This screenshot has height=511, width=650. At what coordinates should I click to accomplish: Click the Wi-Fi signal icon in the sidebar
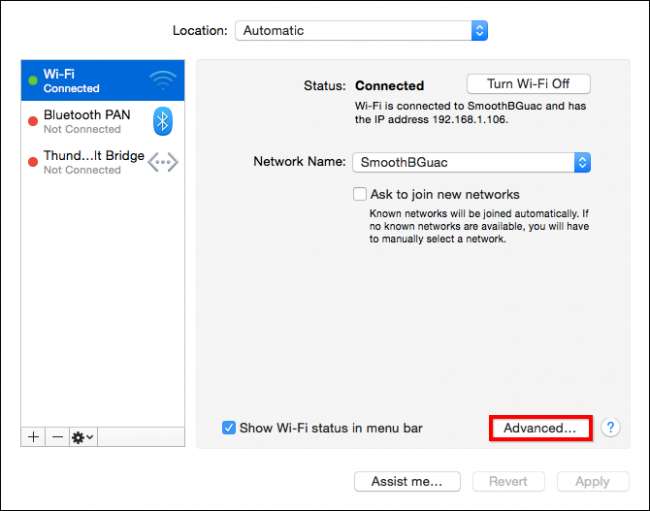coord(162,80)
